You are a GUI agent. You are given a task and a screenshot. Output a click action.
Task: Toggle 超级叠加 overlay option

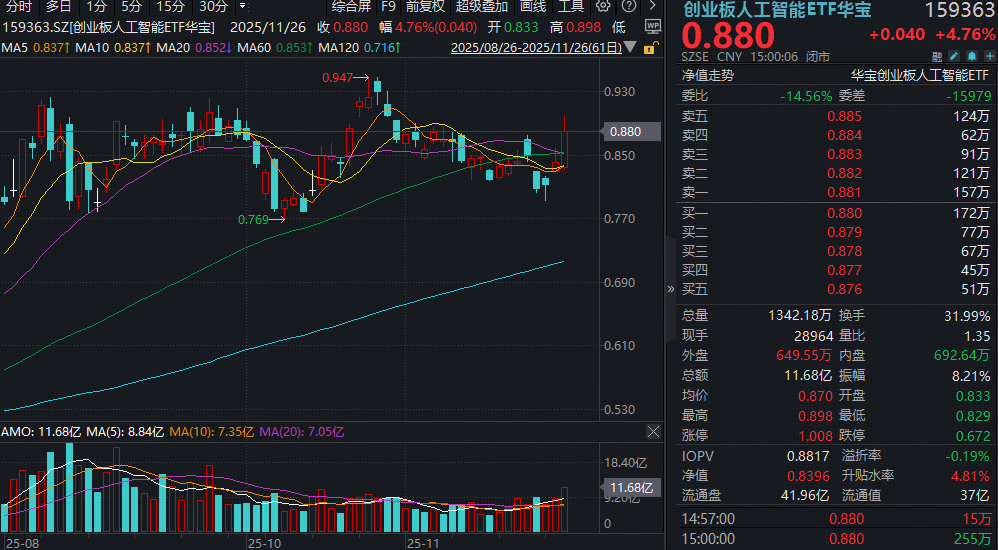point(482,6)
